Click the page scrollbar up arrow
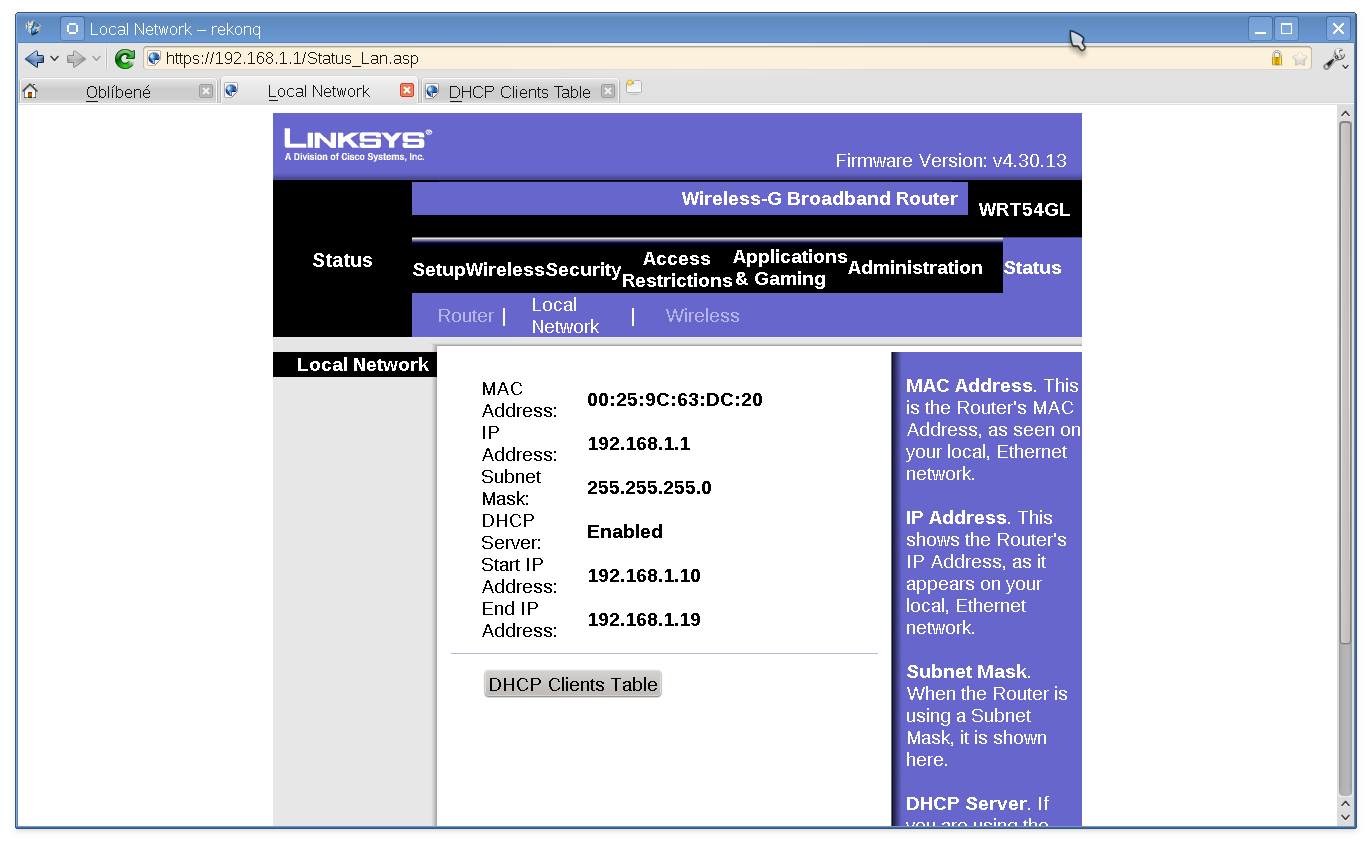Image resolution: width=1372 pixels, height=847 pixels. pos(1345,114)
